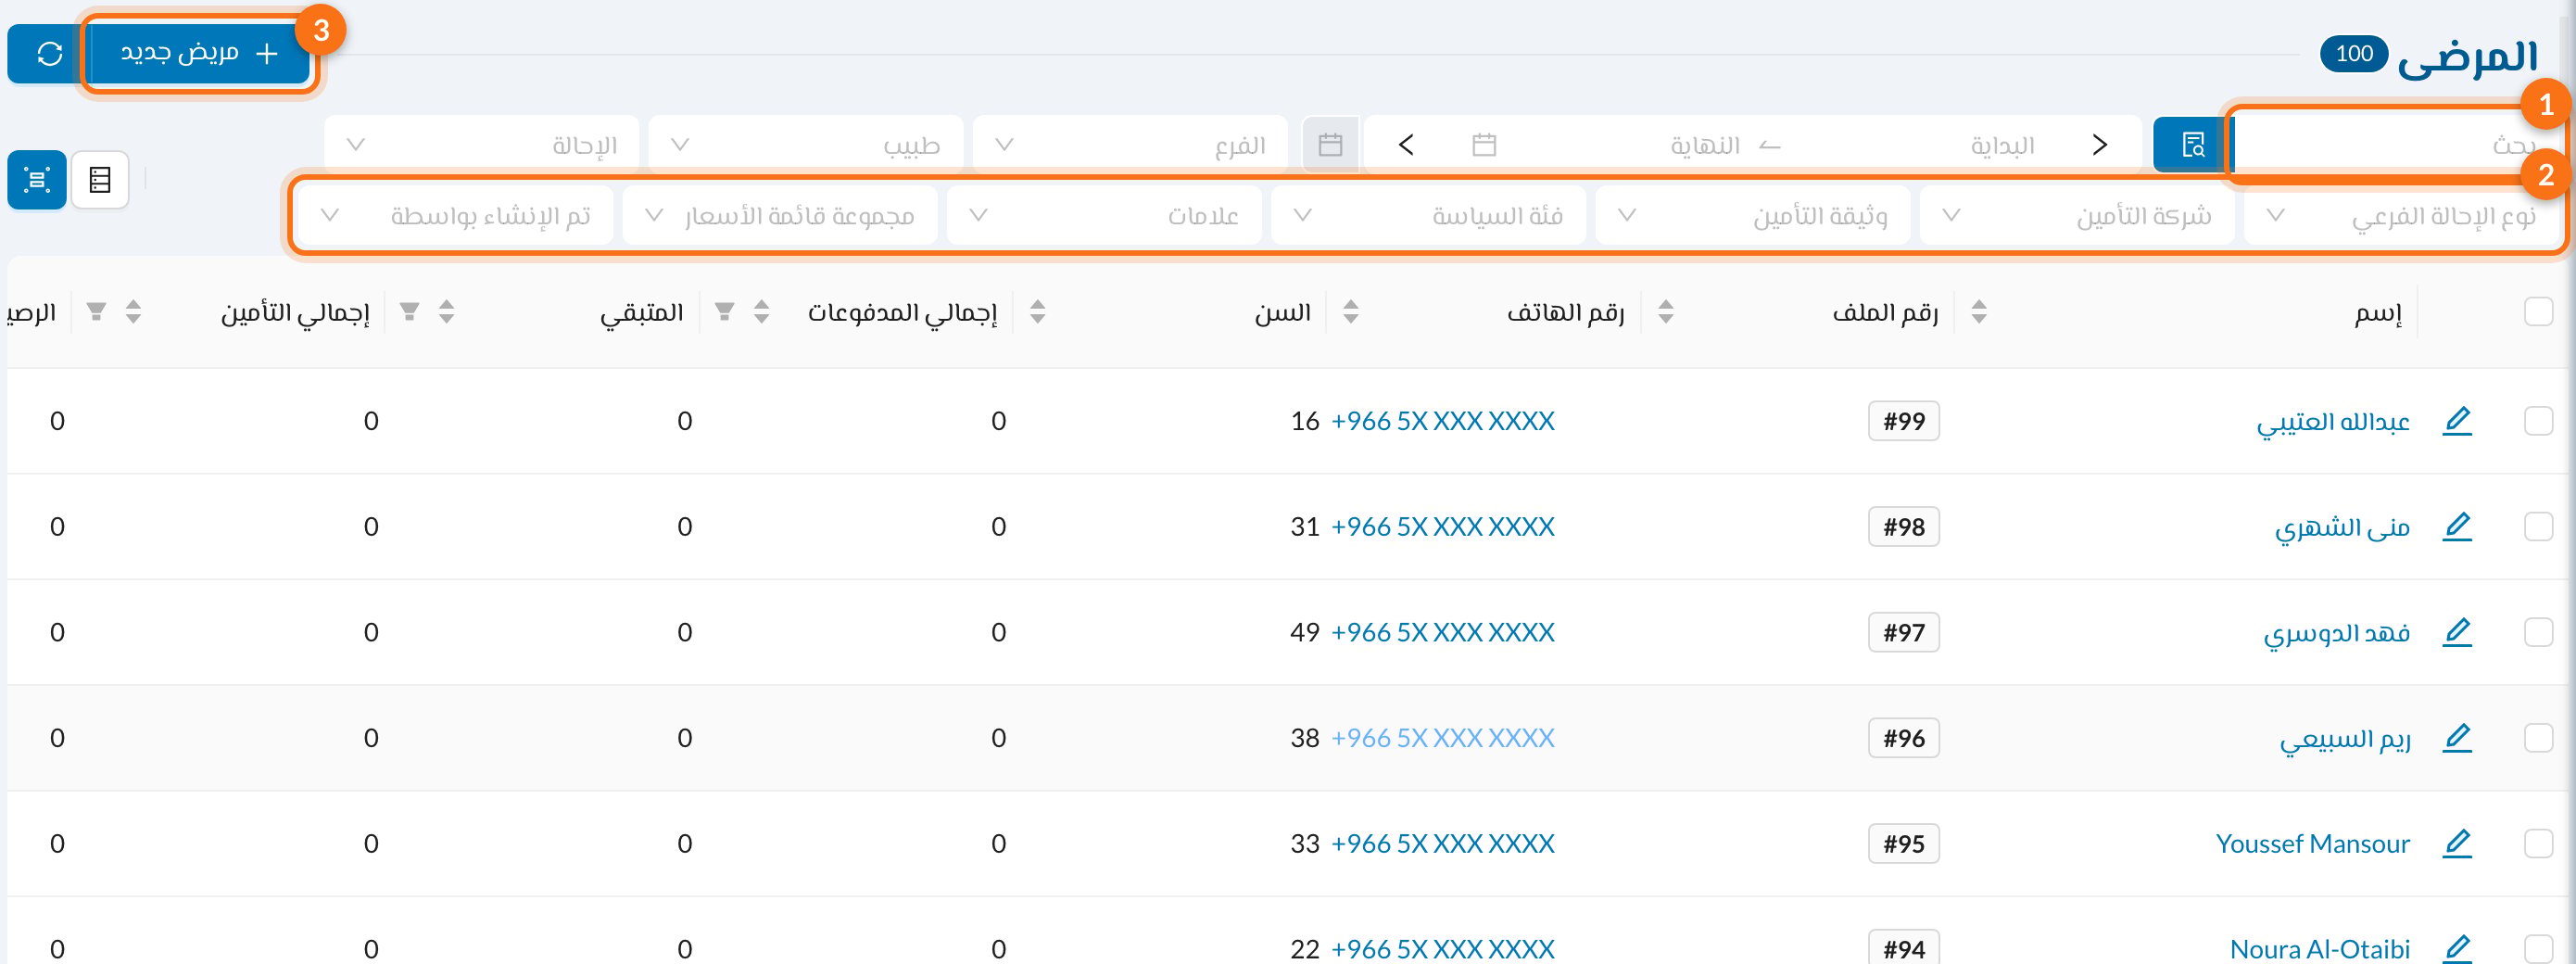Check the row for Youssef Mansour
The width and height of the screenshot is (2576, 964).
2538,844
